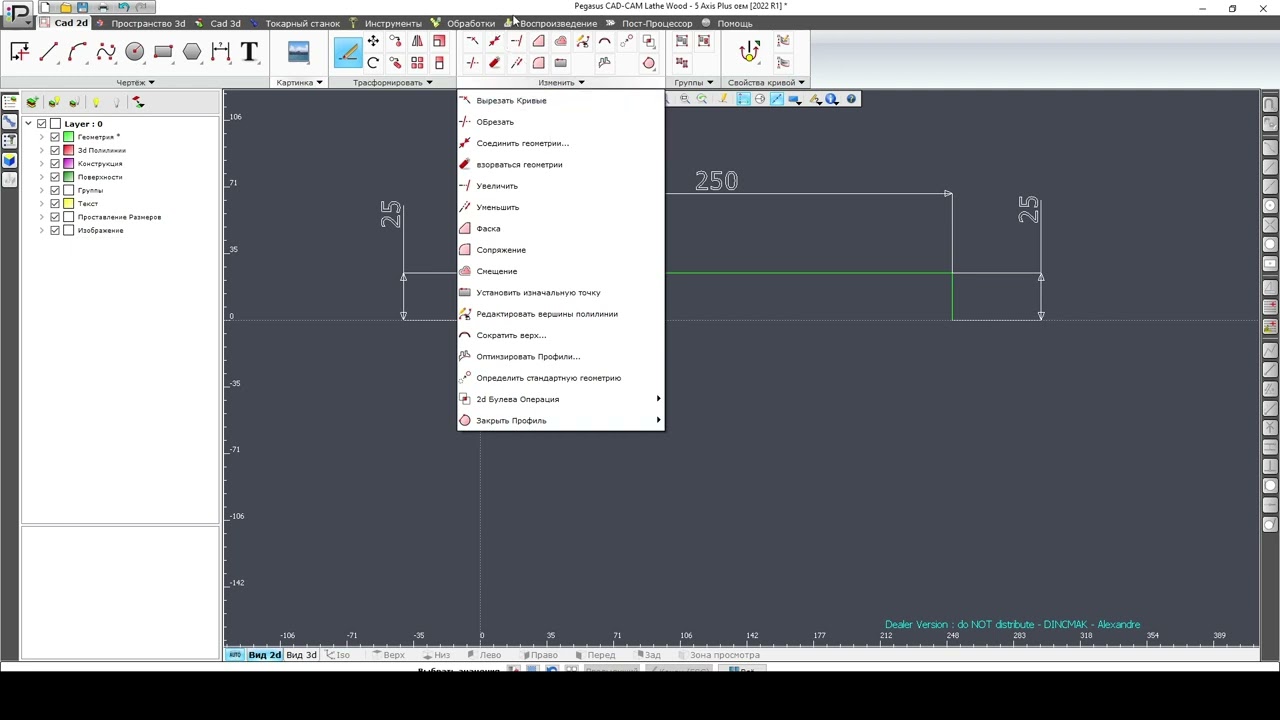Viewport: 1280px width, 720px height.
Task: Select Фаска menu entry
Action: click(561, 229)
